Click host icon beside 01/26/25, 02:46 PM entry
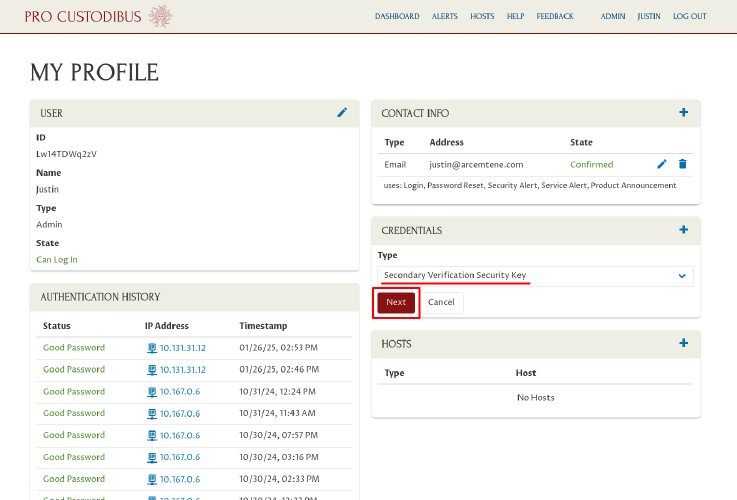 click(x=152, y=370)
